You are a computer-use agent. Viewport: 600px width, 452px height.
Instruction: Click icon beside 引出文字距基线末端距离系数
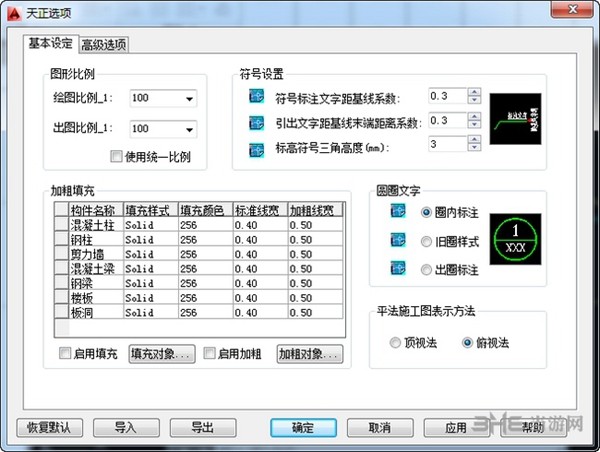(256, 123)
